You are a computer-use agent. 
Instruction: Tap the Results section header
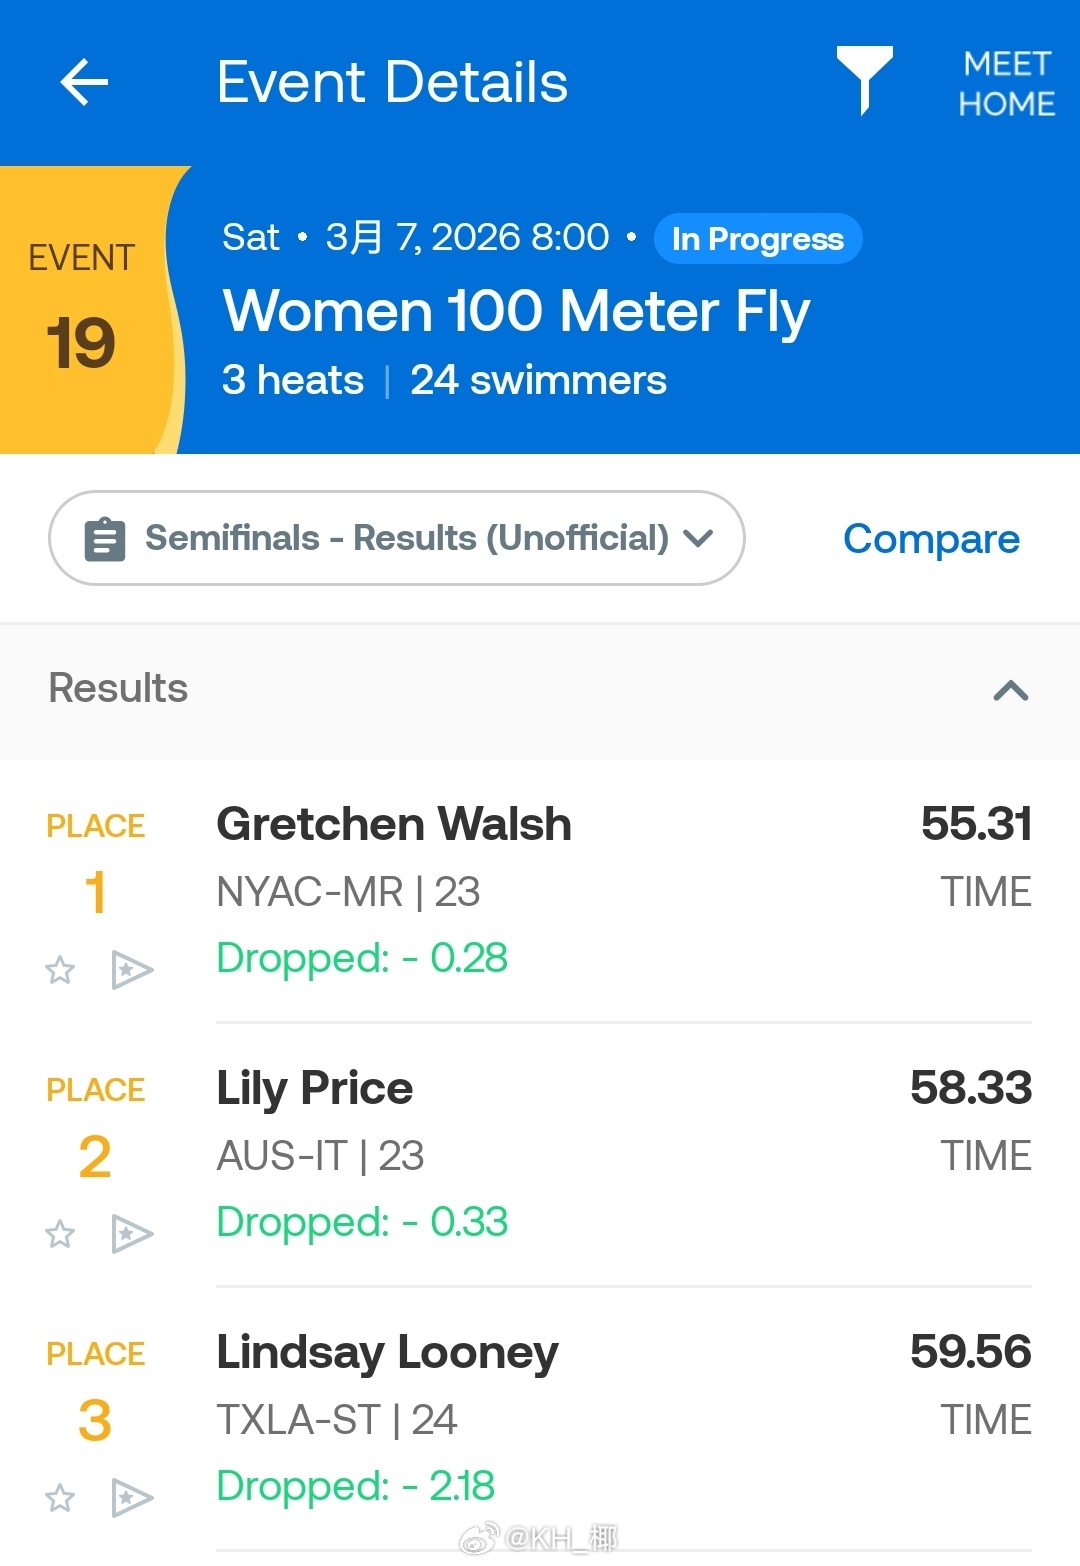pos(119,688)
